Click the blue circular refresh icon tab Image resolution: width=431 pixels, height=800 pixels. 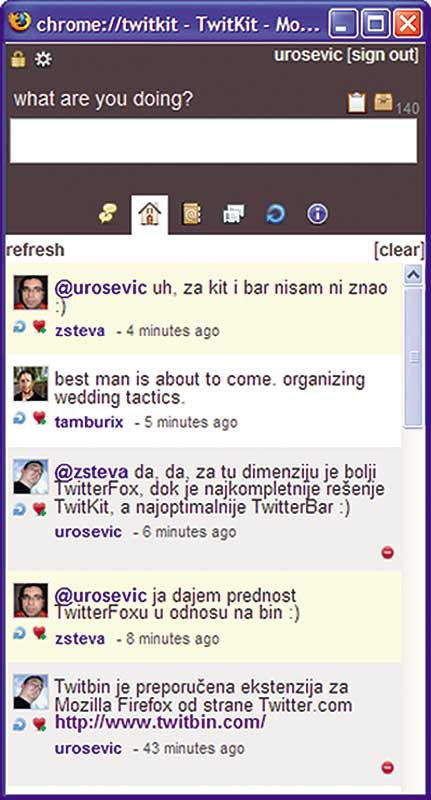click(276, 214)
